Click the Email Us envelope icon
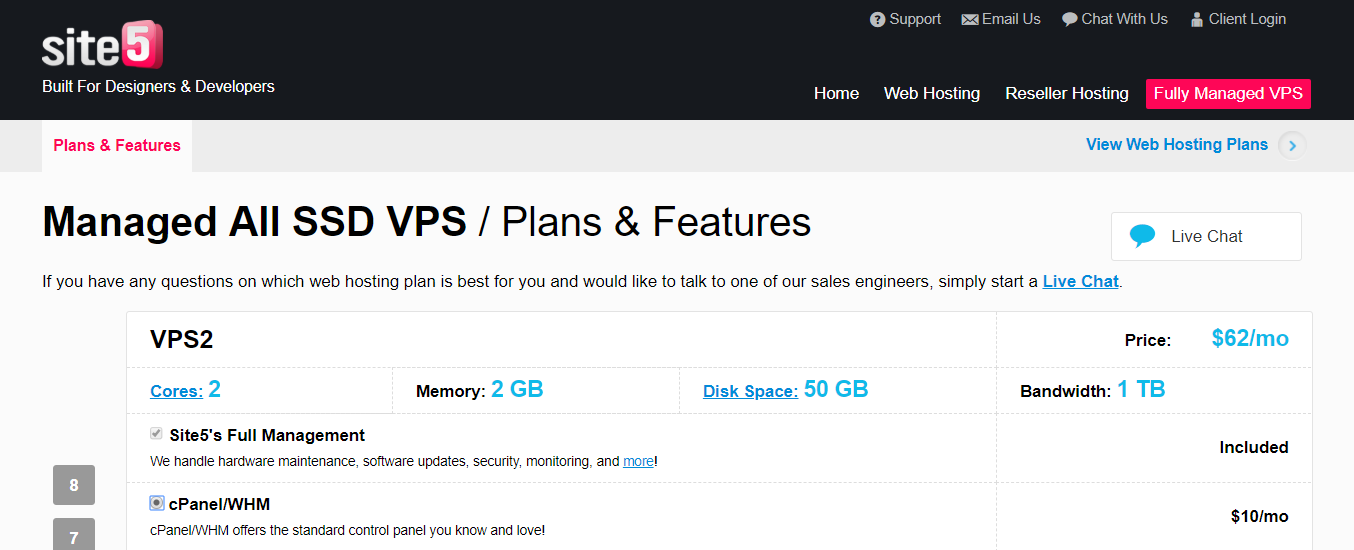This screenshot has width=1354, height=550. (x=970, y=19)
